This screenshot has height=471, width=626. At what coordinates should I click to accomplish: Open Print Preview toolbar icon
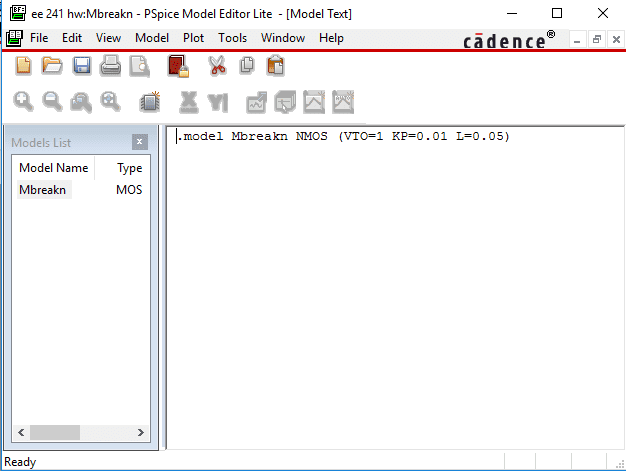coord(139,66)
